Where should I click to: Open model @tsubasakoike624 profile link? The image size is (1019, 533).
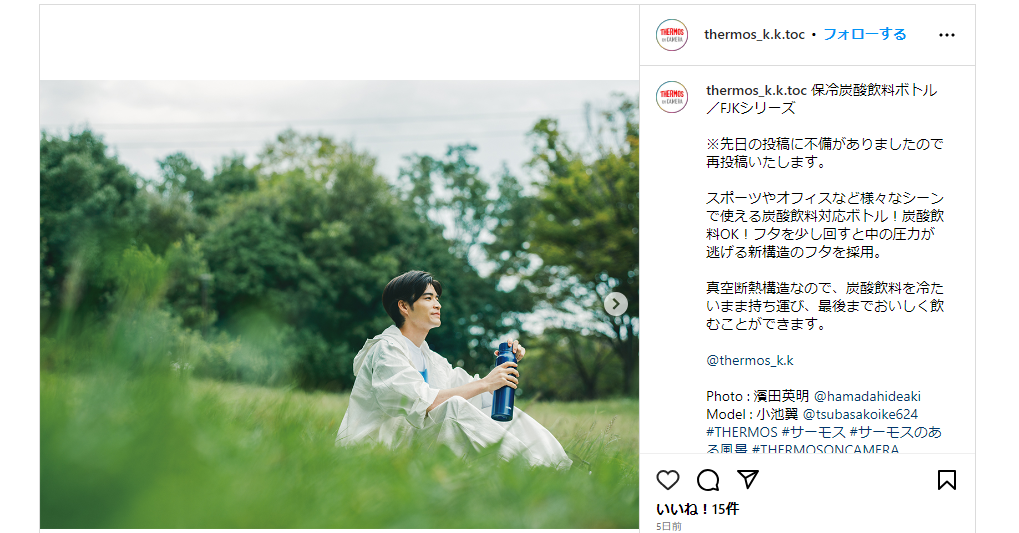tap(860, 414)
